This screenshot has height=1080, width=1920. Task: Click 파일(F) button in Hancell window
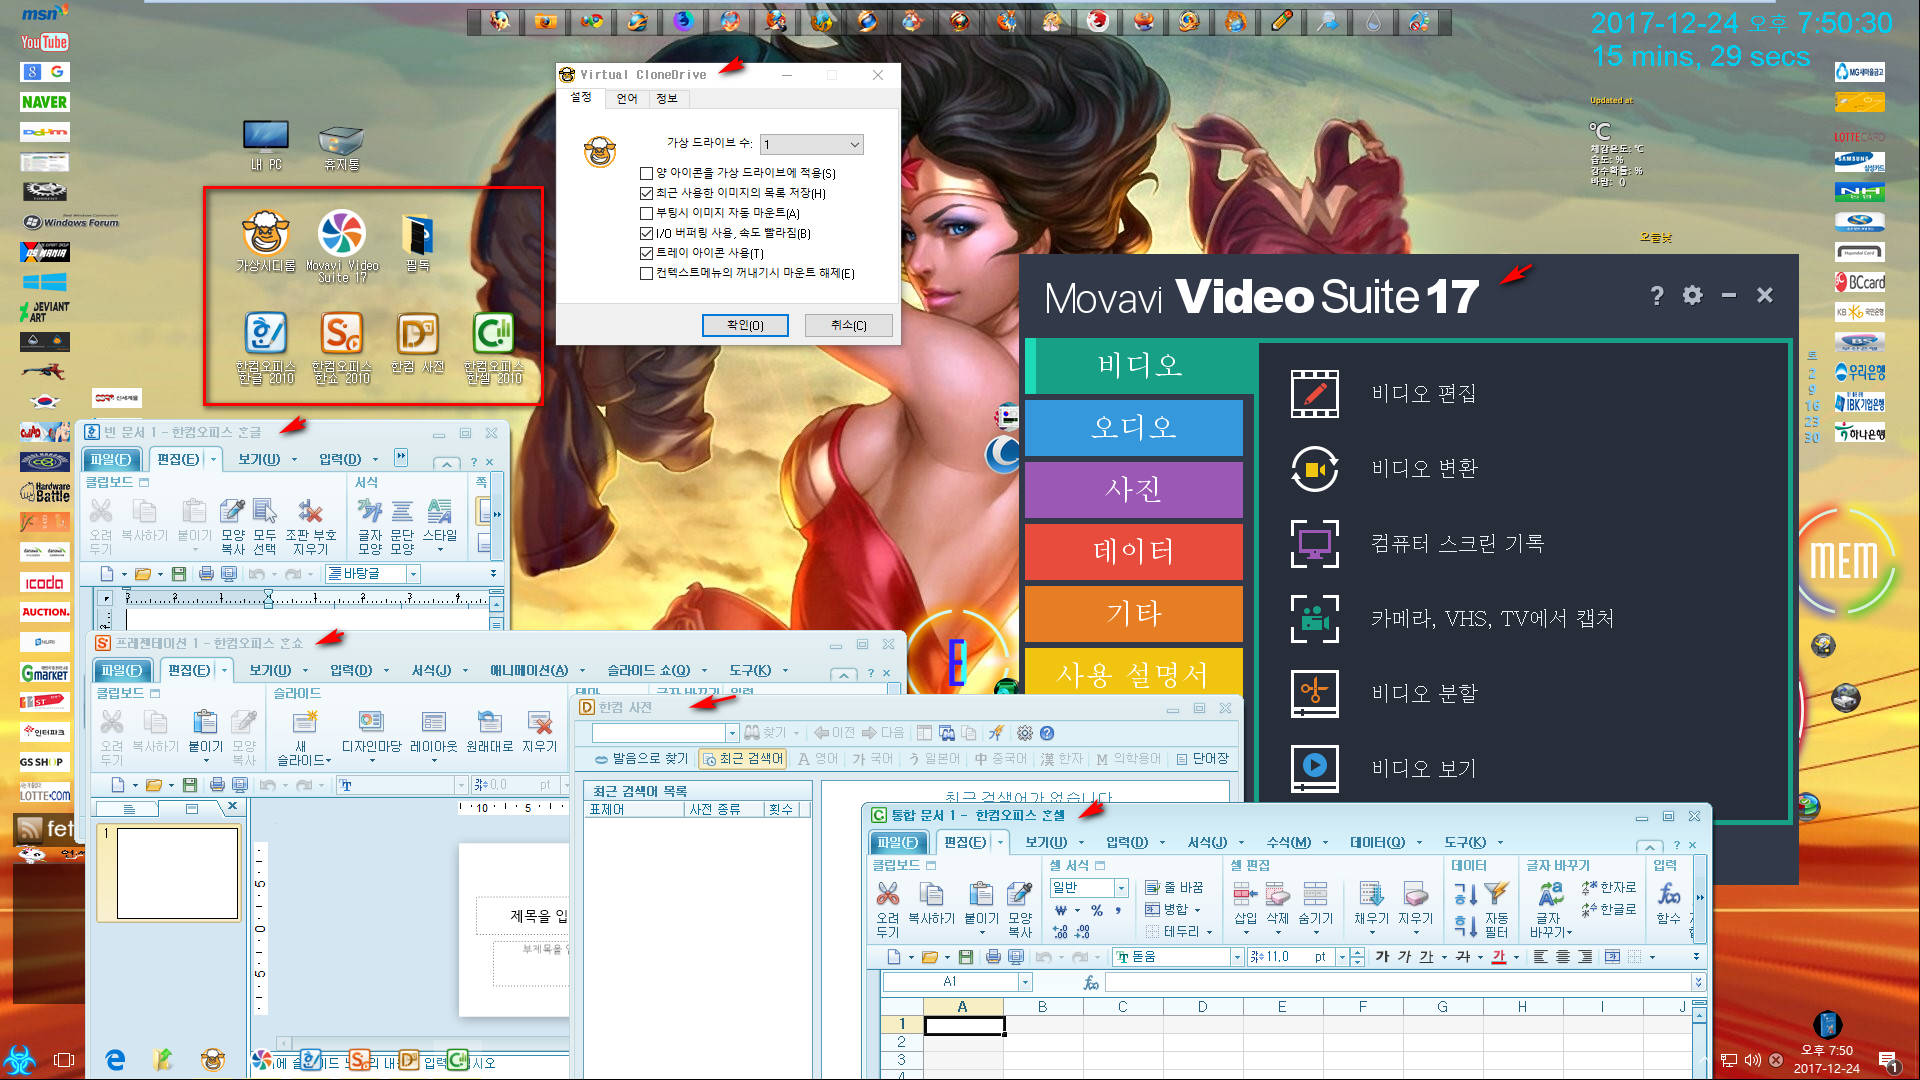896,842
